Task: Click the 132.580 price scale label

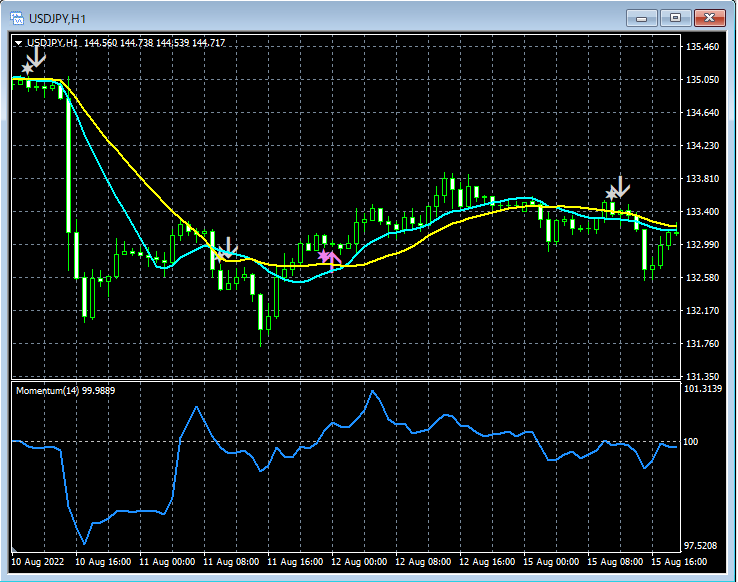Action: coord(702,278)
